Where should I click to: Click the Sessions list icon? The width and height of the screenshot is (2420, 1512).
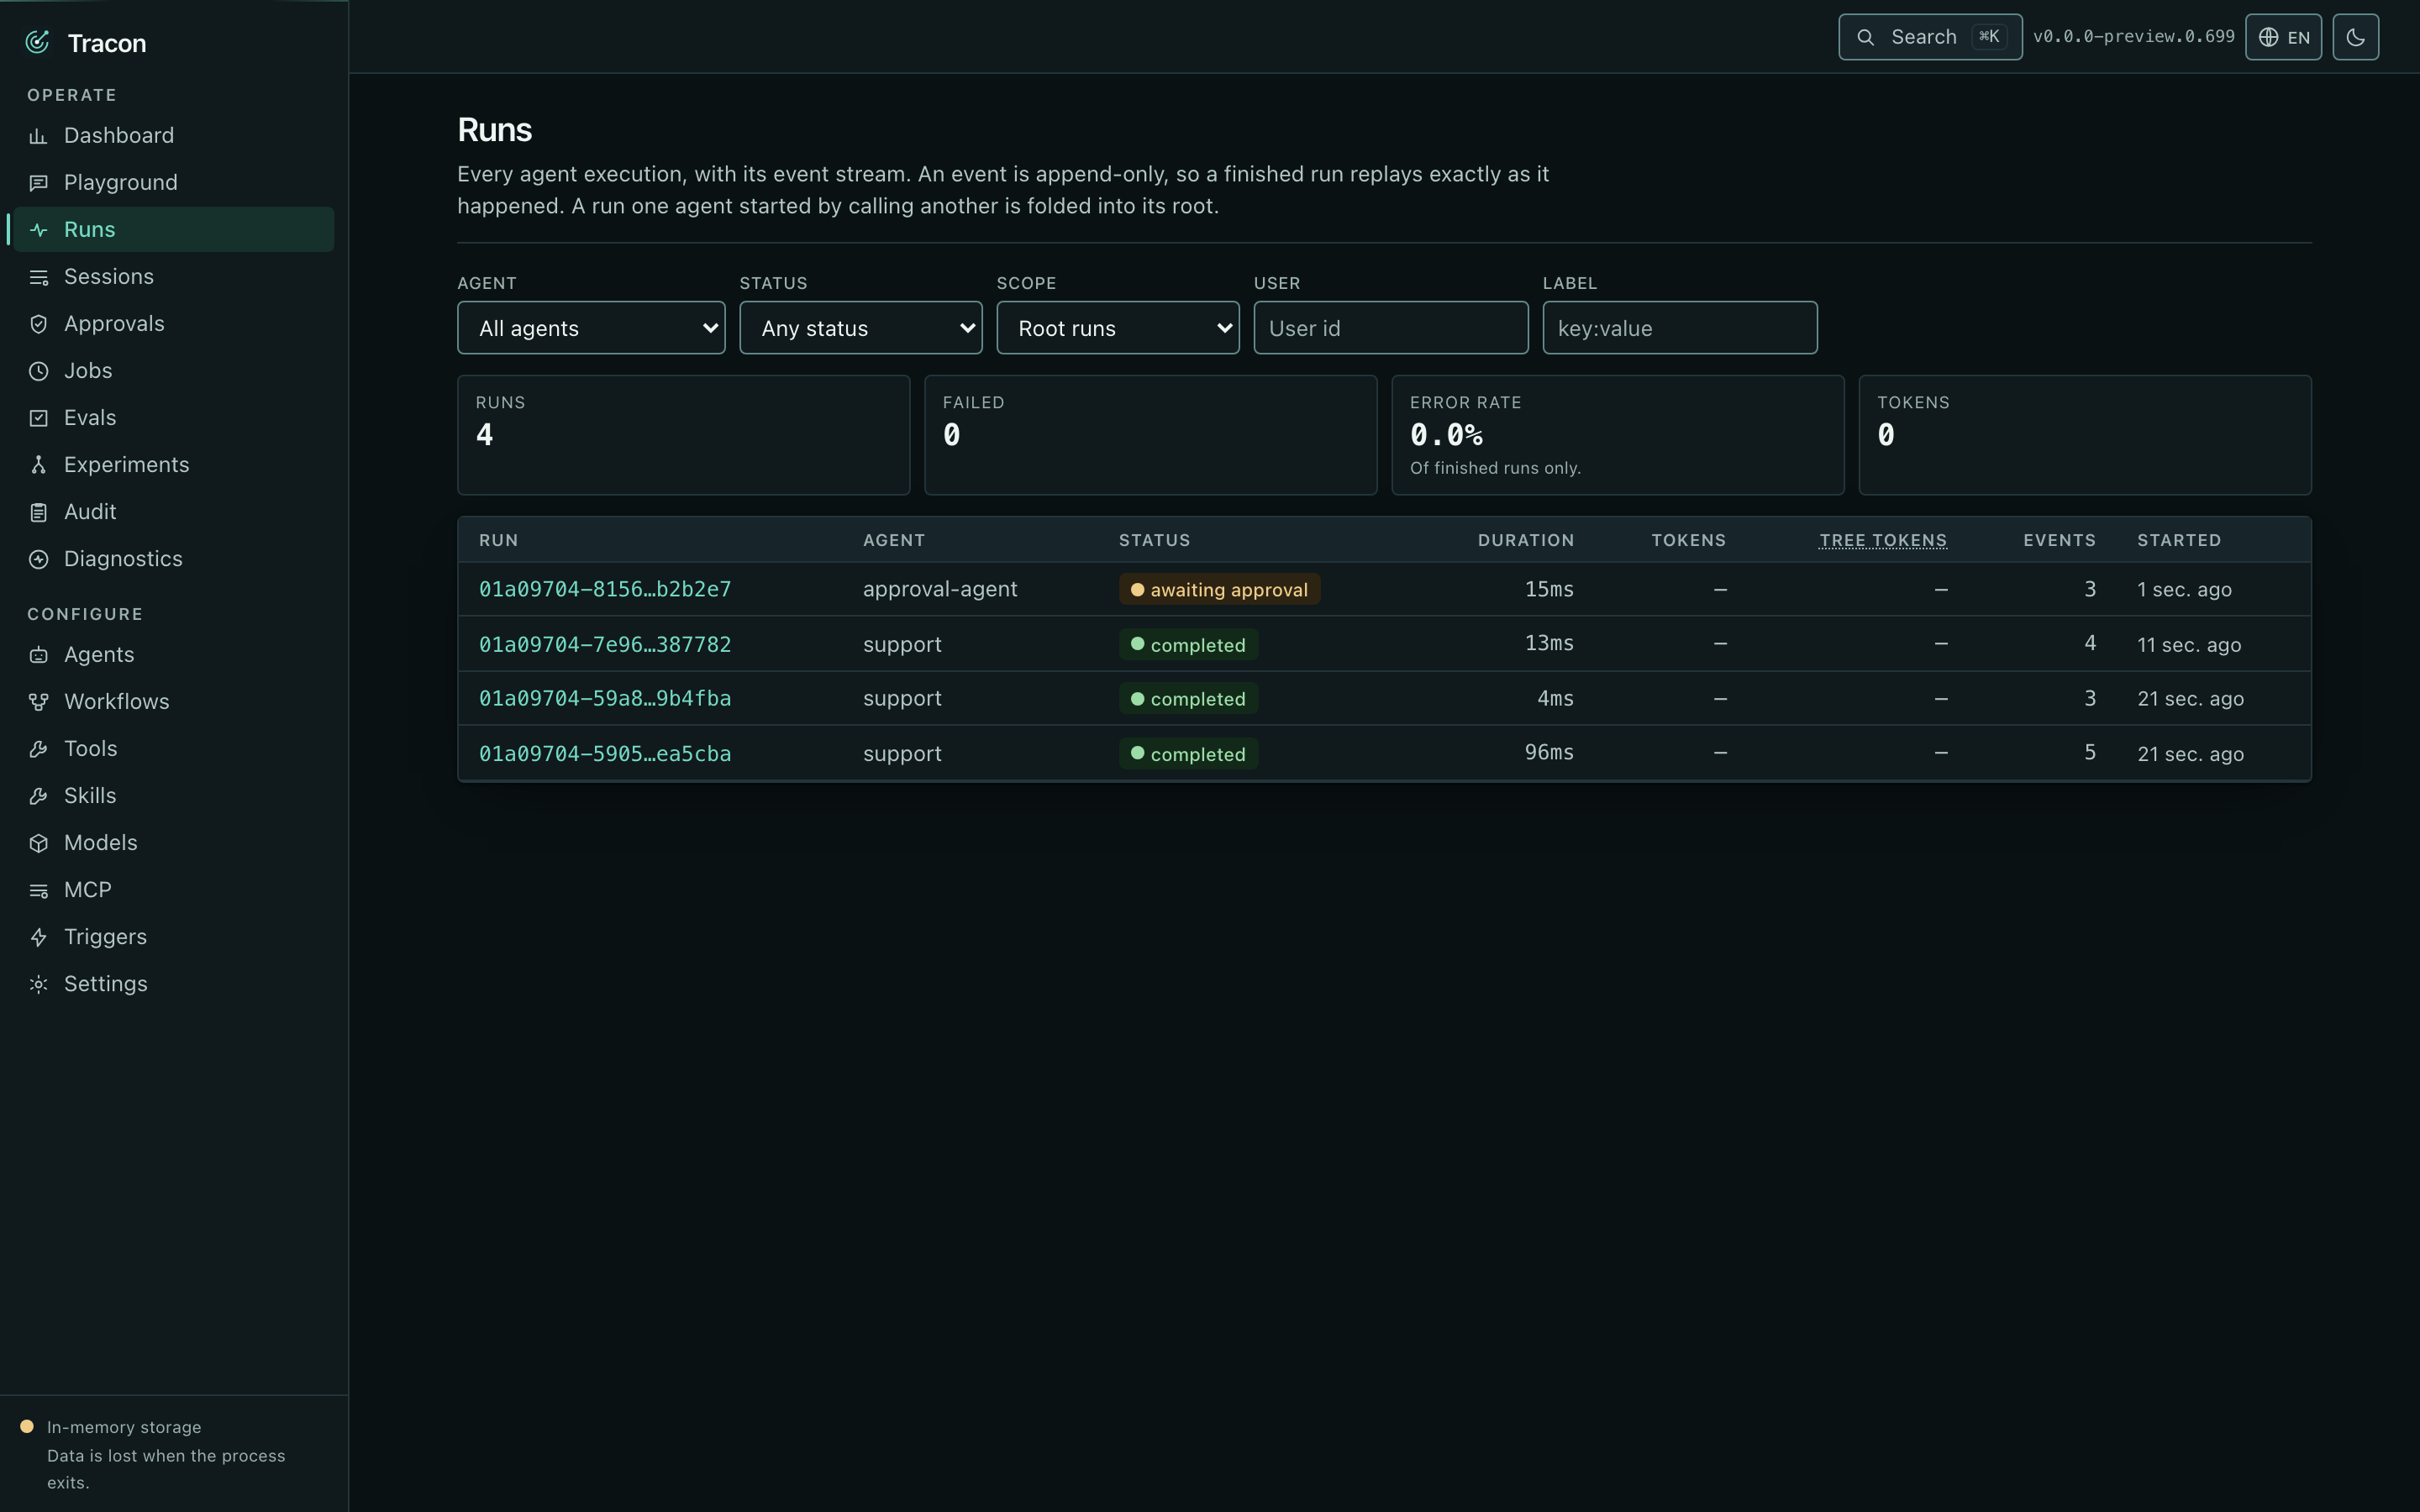(38, 277)
